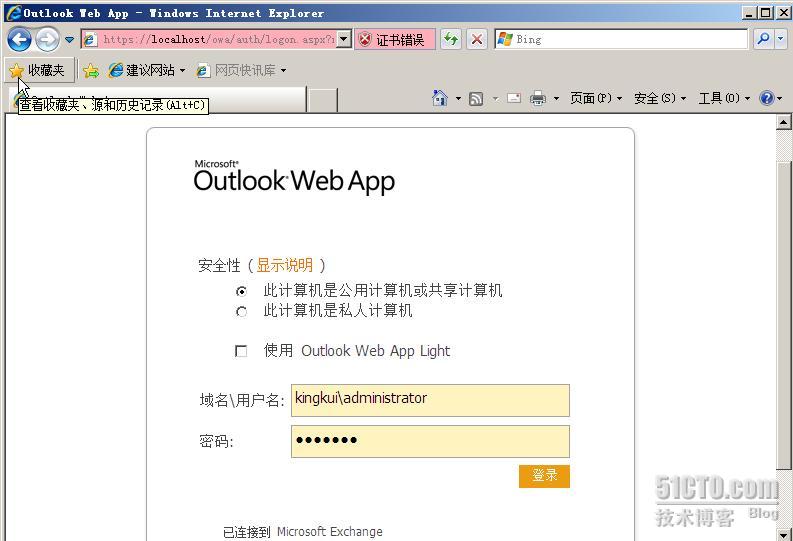Expand the Home icon dropdown arrow
This screenshot has width=793, height=541.
tap(458, 98)
